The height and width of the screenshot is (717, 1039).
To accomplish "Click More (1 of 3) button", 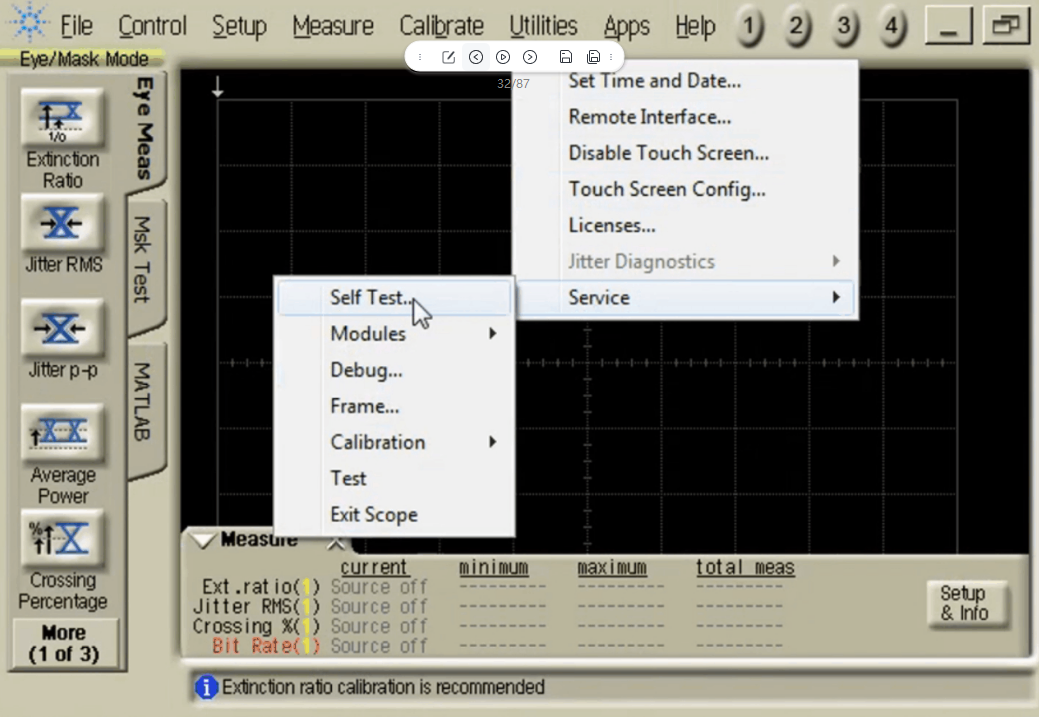I will click(64, 644).
